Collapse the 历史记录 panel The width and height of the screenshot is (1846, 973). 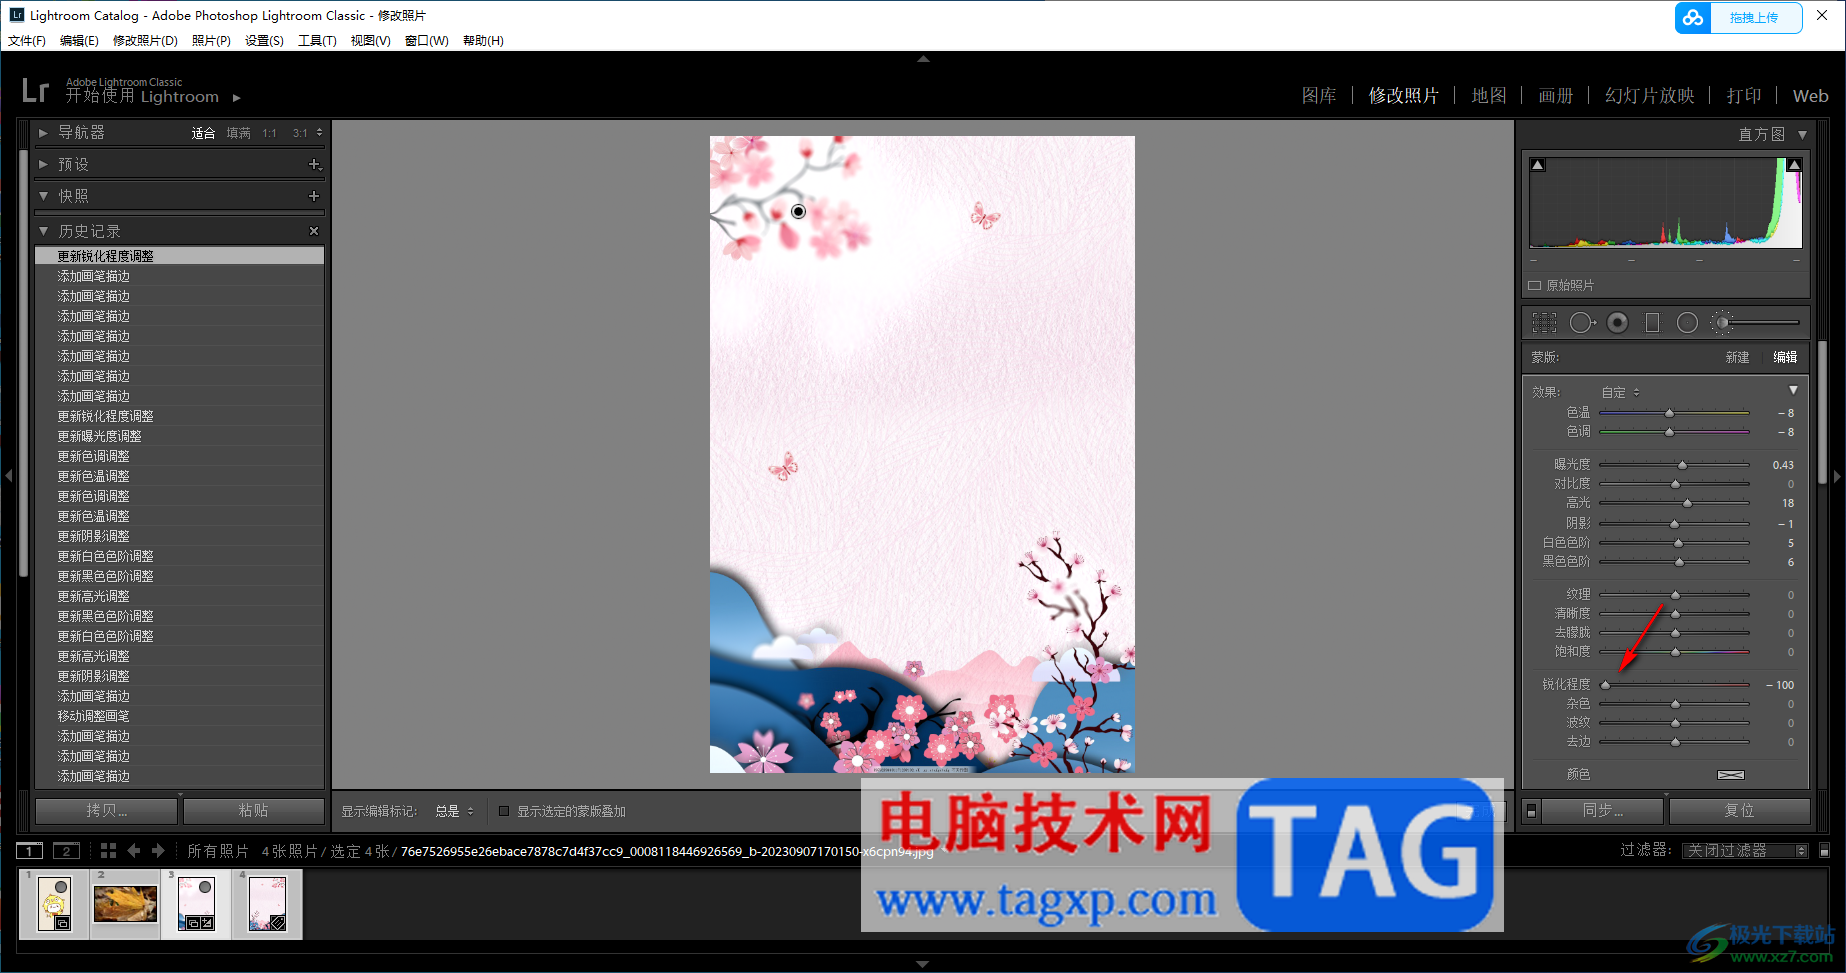point(43,231)
